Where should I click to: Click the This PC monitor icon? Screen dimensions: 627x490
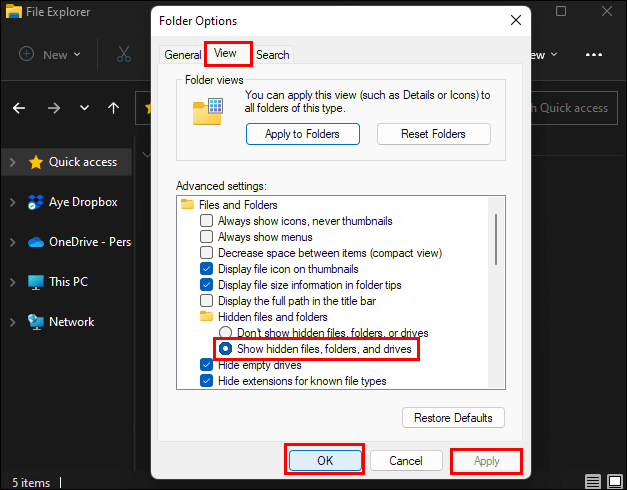(36, 282)
